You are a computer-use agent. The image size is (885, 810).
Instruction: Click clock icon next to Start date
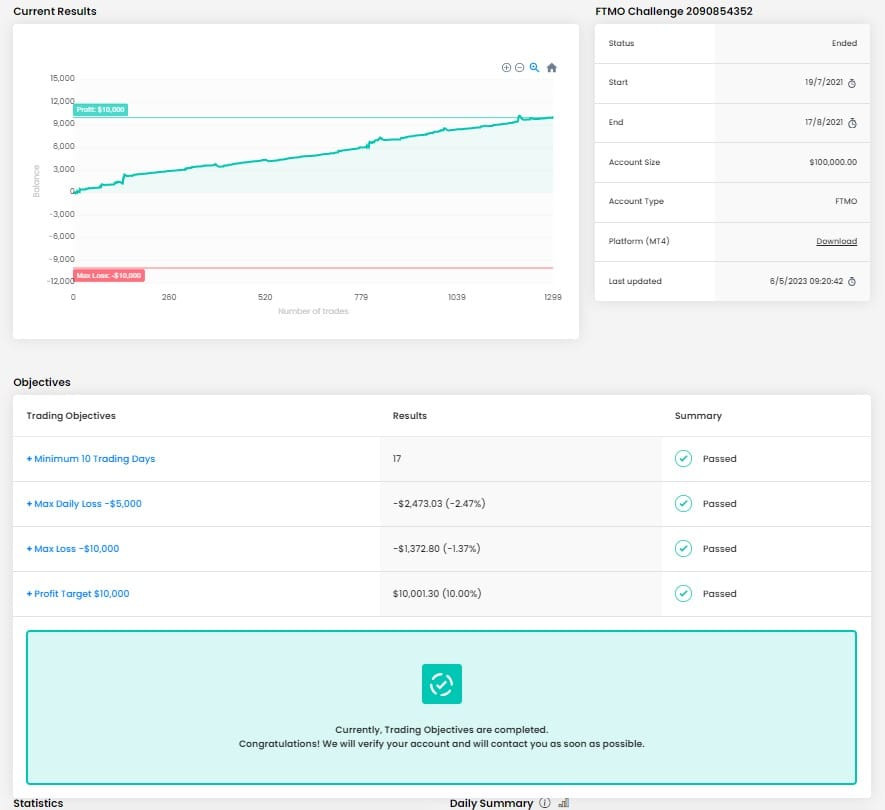coord(852,84)
